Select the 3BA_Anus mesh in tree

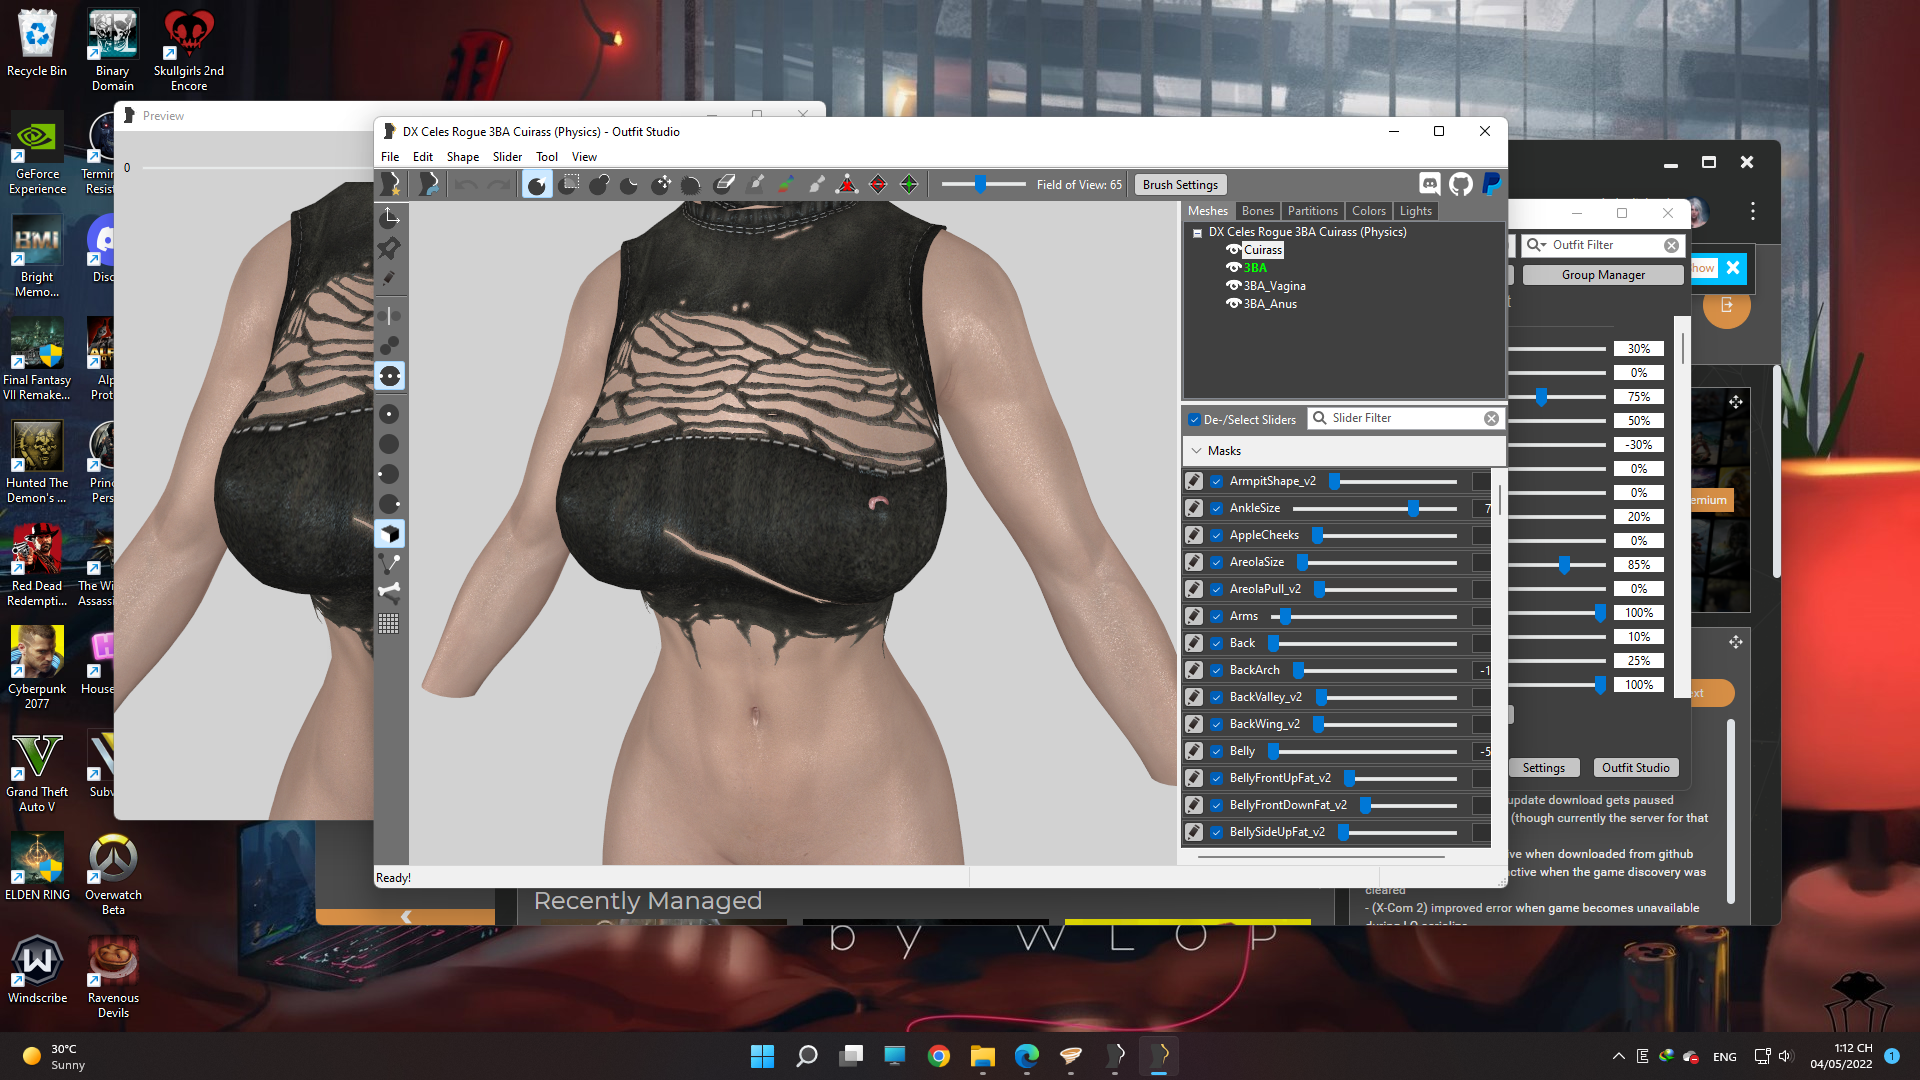click(x=1269, y=304)
